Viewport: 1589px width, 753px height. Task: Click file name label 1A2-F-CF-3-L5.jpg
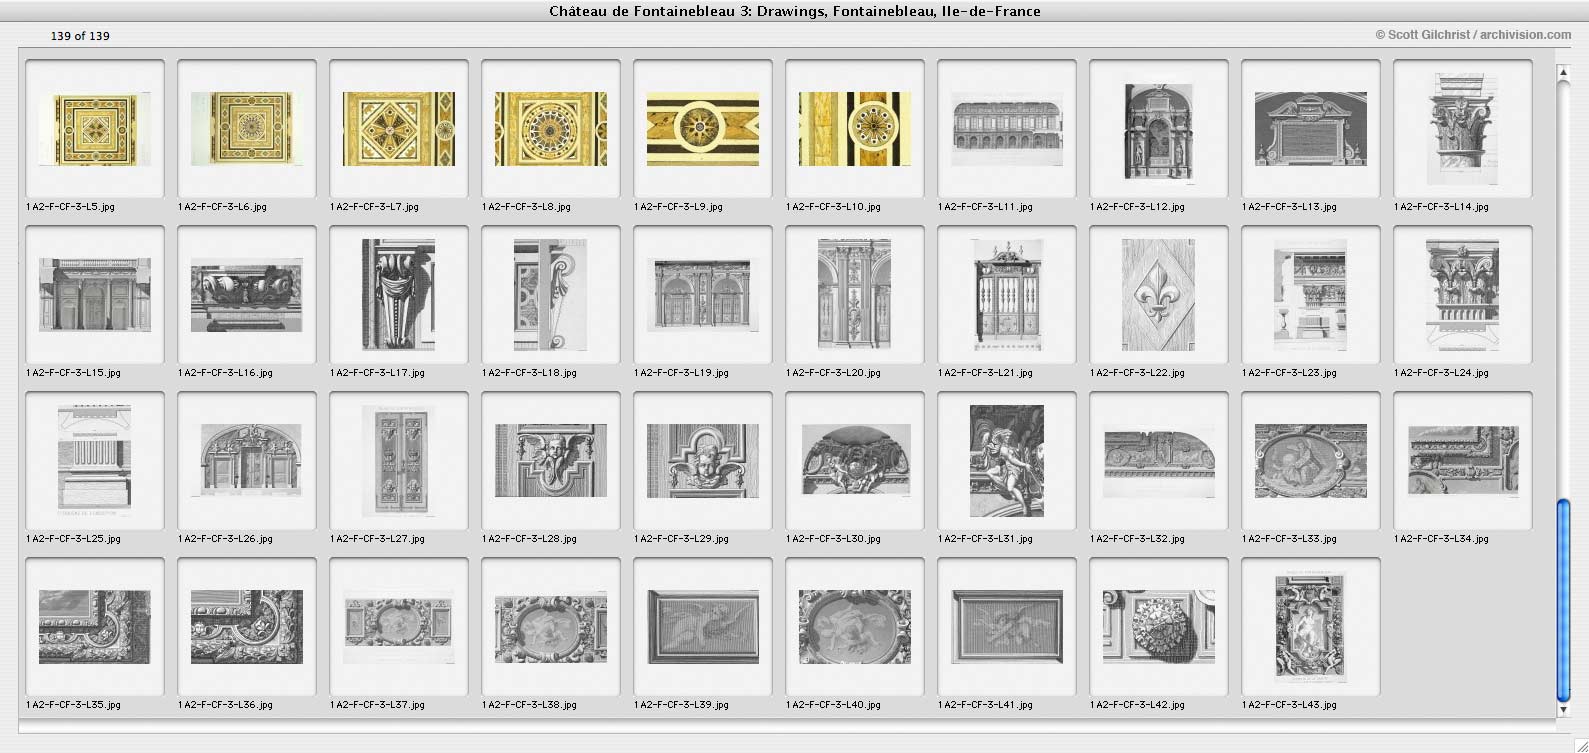[x=70, y=207]
